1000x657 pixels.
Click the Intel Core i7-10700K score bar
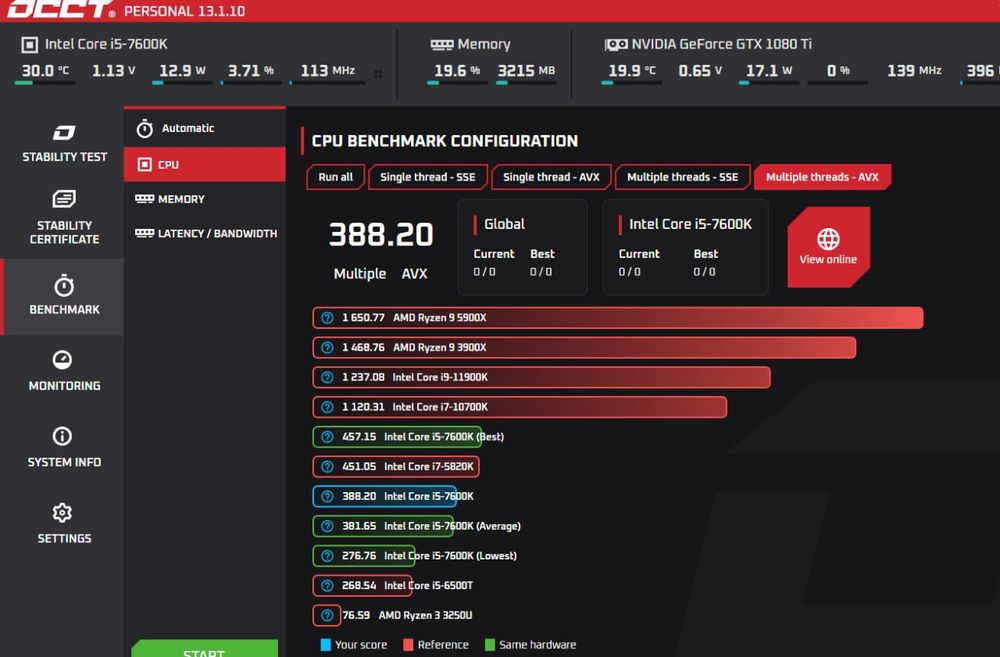click(520, 407)
